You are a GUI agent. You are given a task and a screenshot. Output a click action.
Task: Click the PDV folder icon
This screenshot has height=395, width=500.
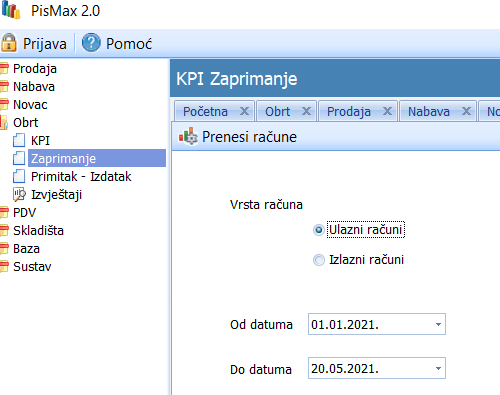(x=4, y=213)
